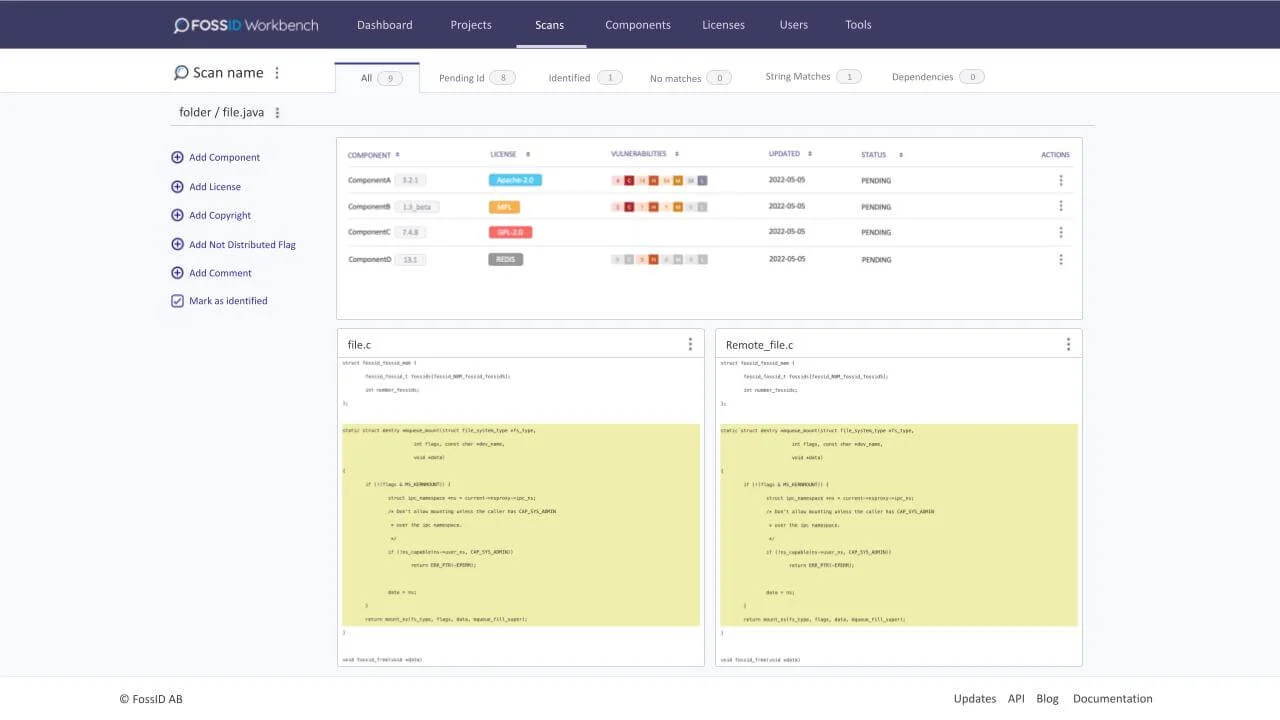The height and width of the screenshot is (720, 1280).
Task: Click the Add Copyright link
Action: (220, 215)
